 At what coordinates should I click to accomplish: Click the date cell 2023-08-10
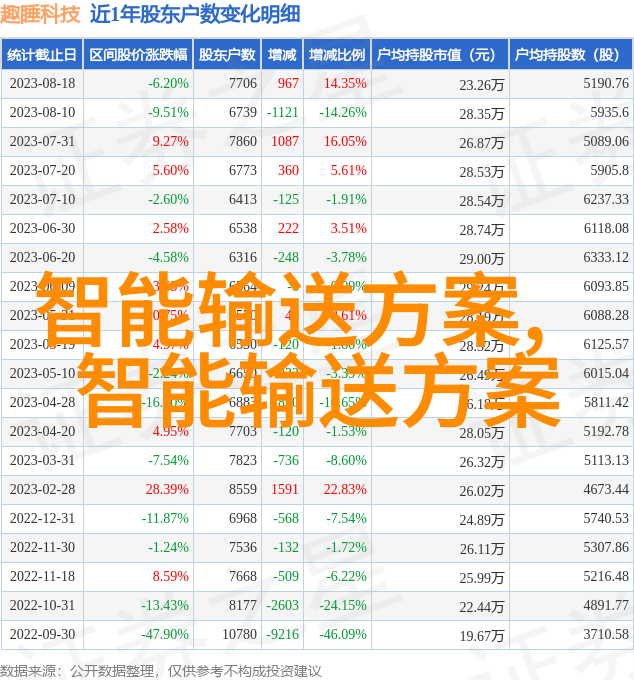tap(42, 112)
